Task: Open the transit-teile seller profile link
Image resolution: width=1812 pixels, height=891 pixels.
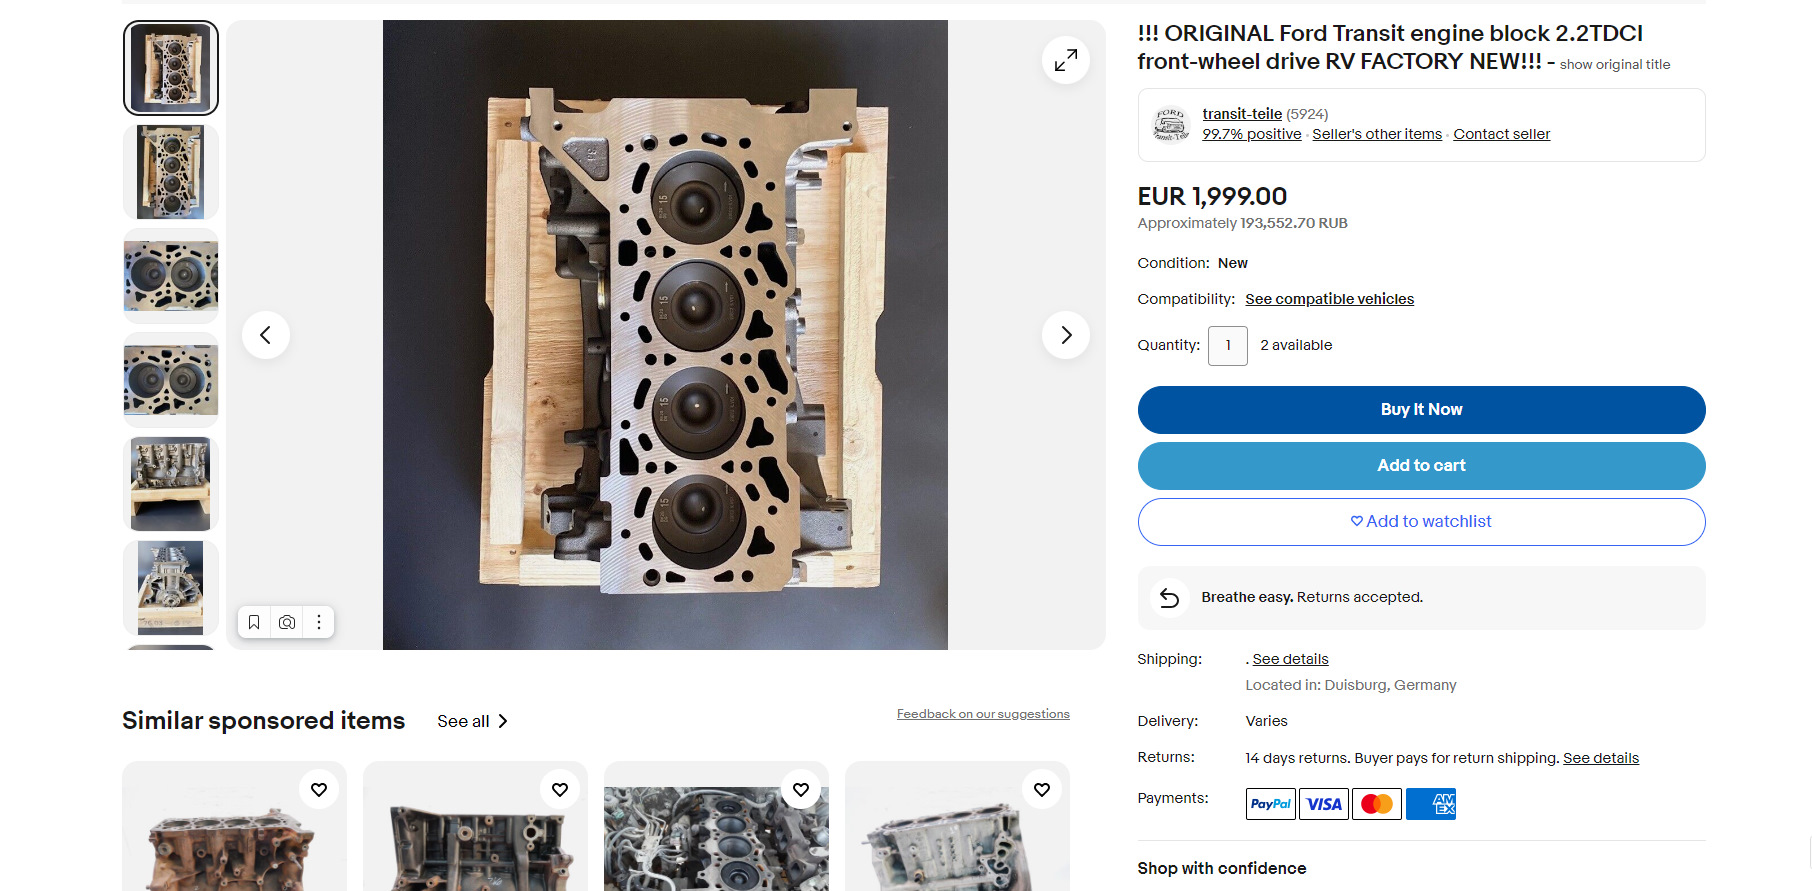Action: point(1242,114)
